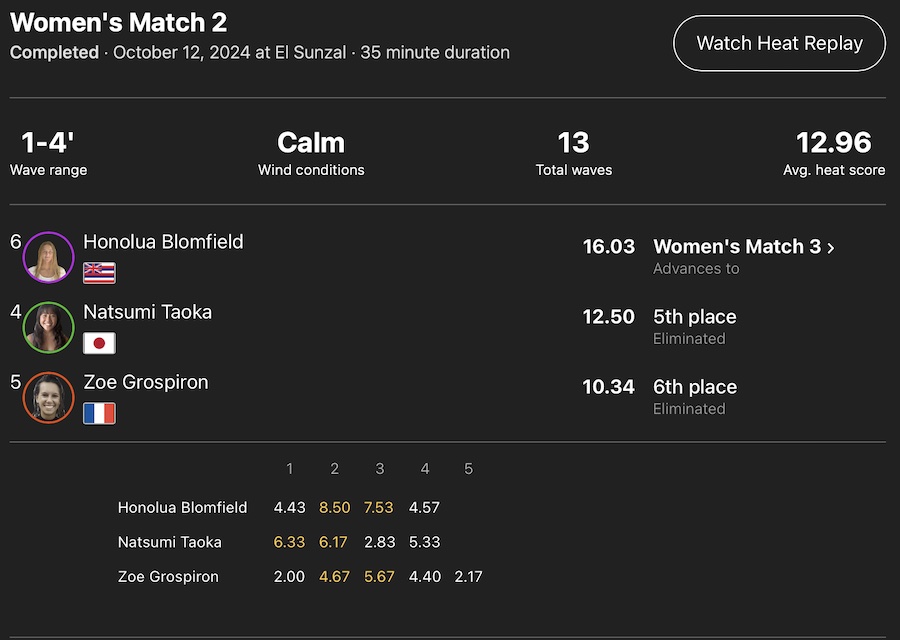
Task: Click wave column header 5
Action: click(468, 468)
